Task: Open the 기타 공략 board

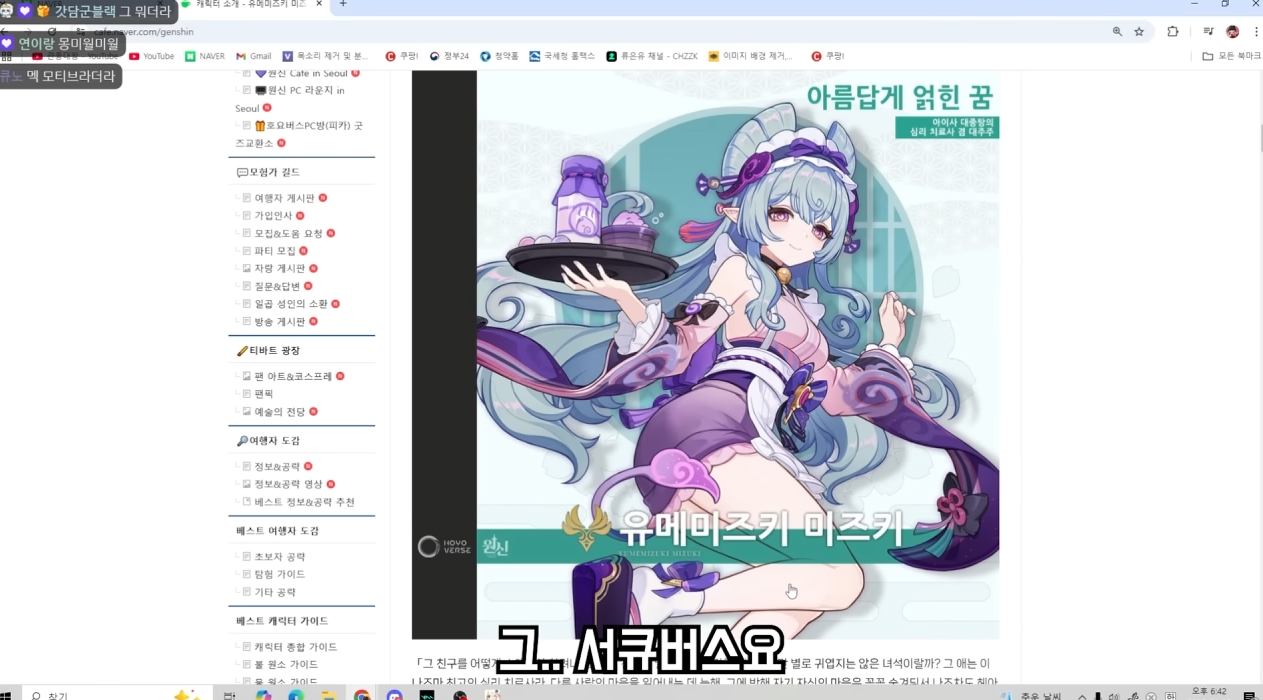Action: [275, 592]
